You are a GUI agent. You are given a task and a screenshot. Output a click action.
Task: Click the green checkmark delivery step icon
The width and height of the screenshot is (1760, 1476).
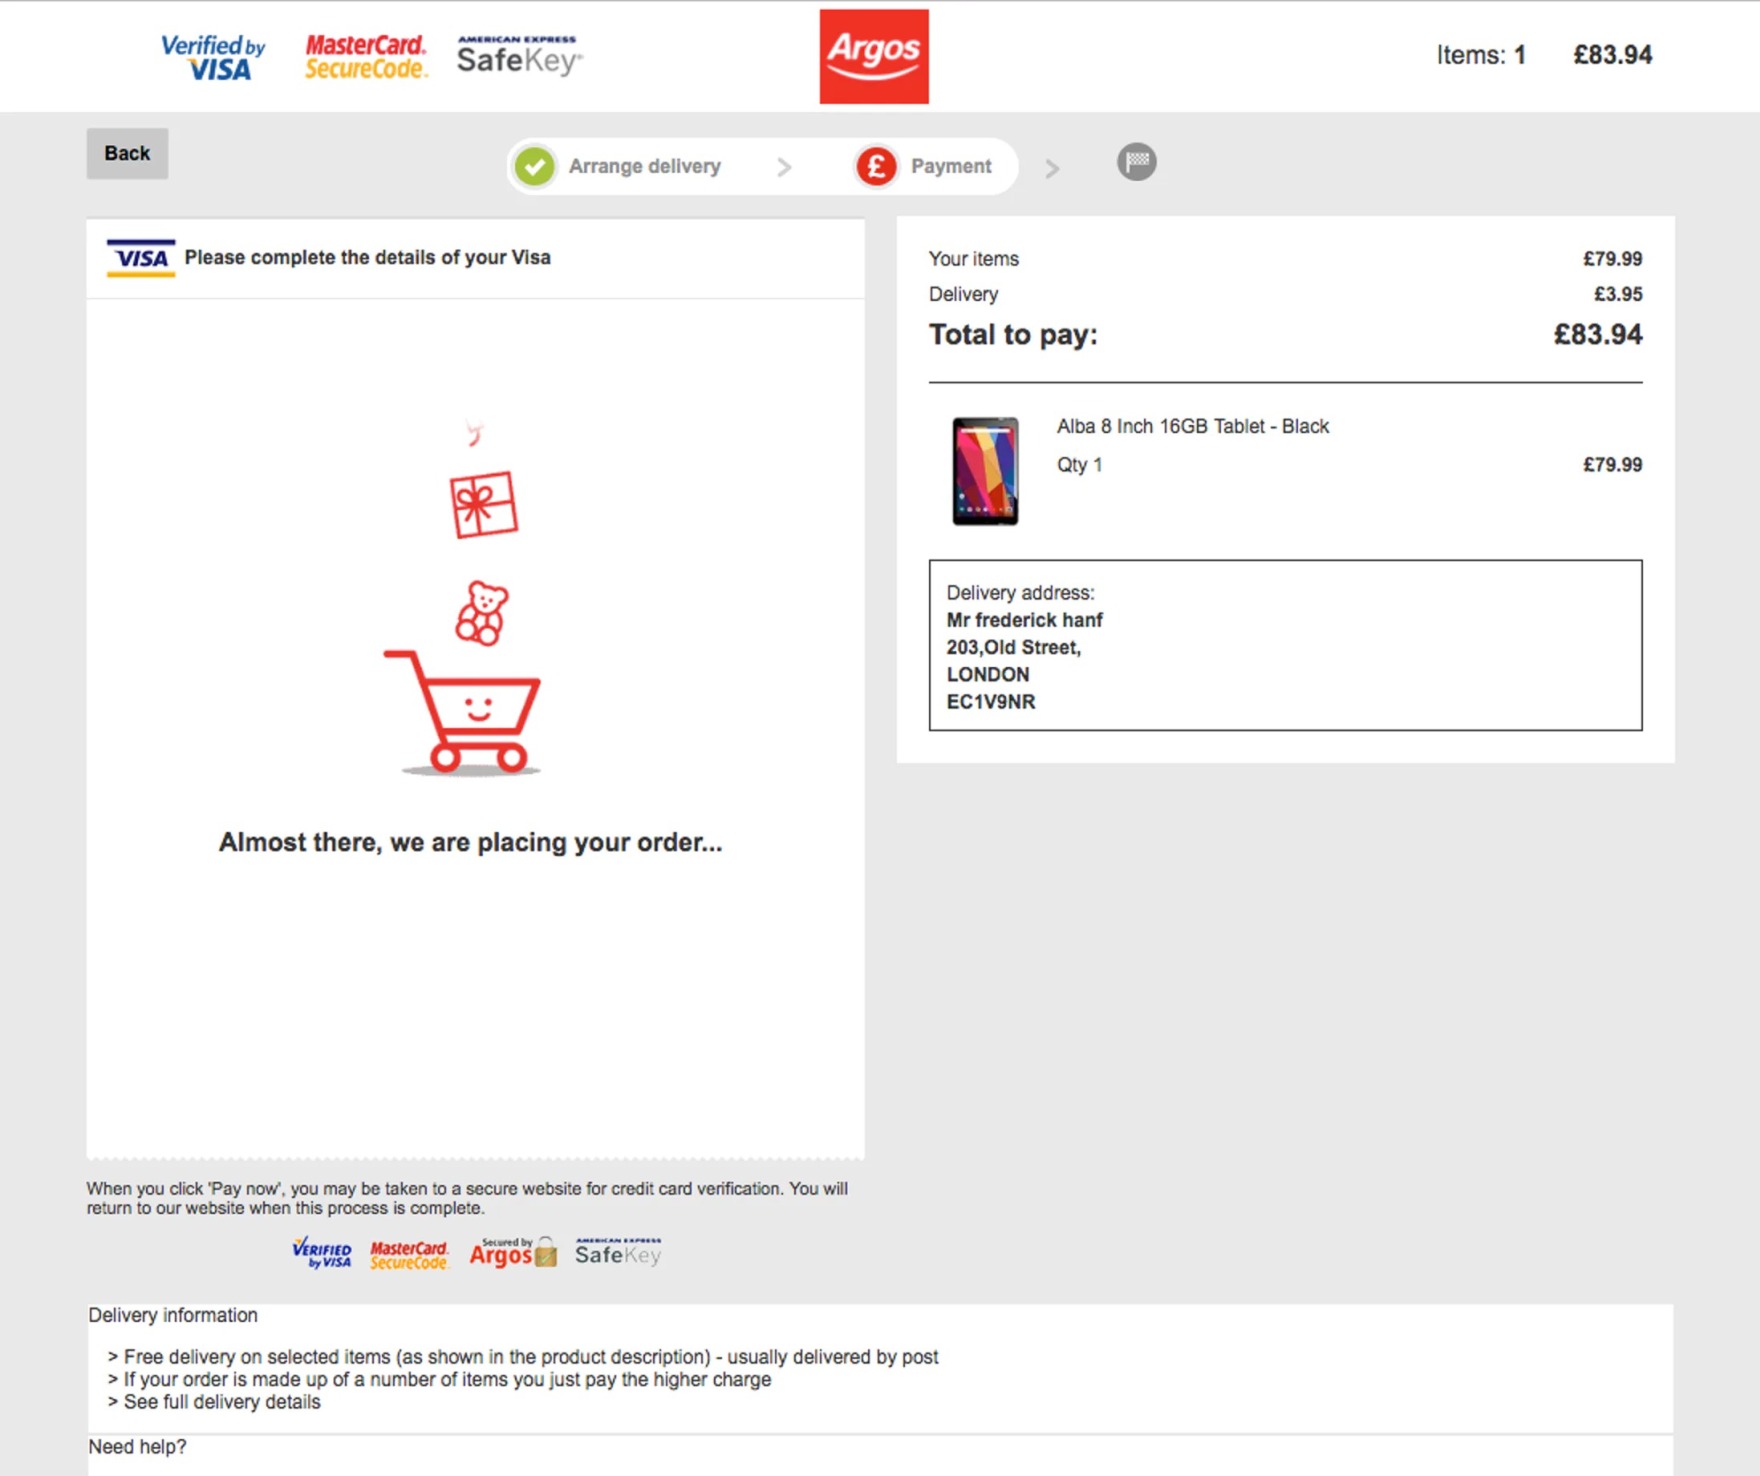click(535, 166)
